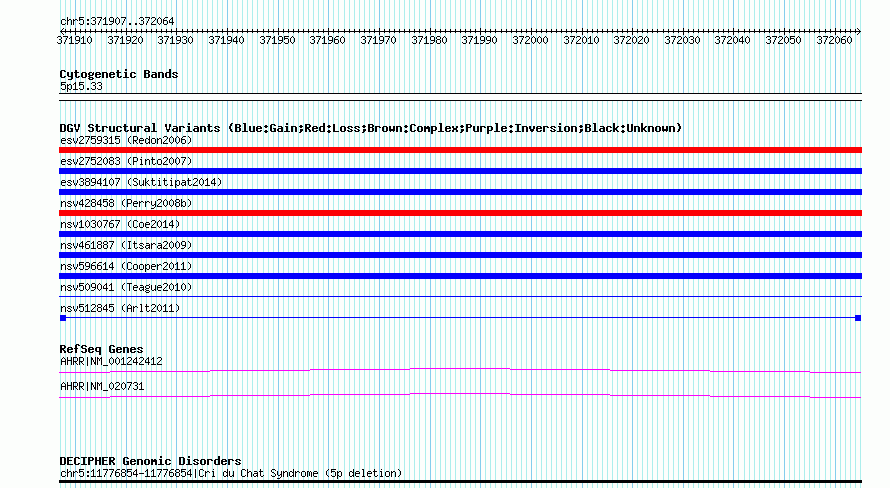Open nsv1030767 (Coe2014) variant
Image resolution: width=890 pixels, height=488 pixels.
click(x=120, y=224)
